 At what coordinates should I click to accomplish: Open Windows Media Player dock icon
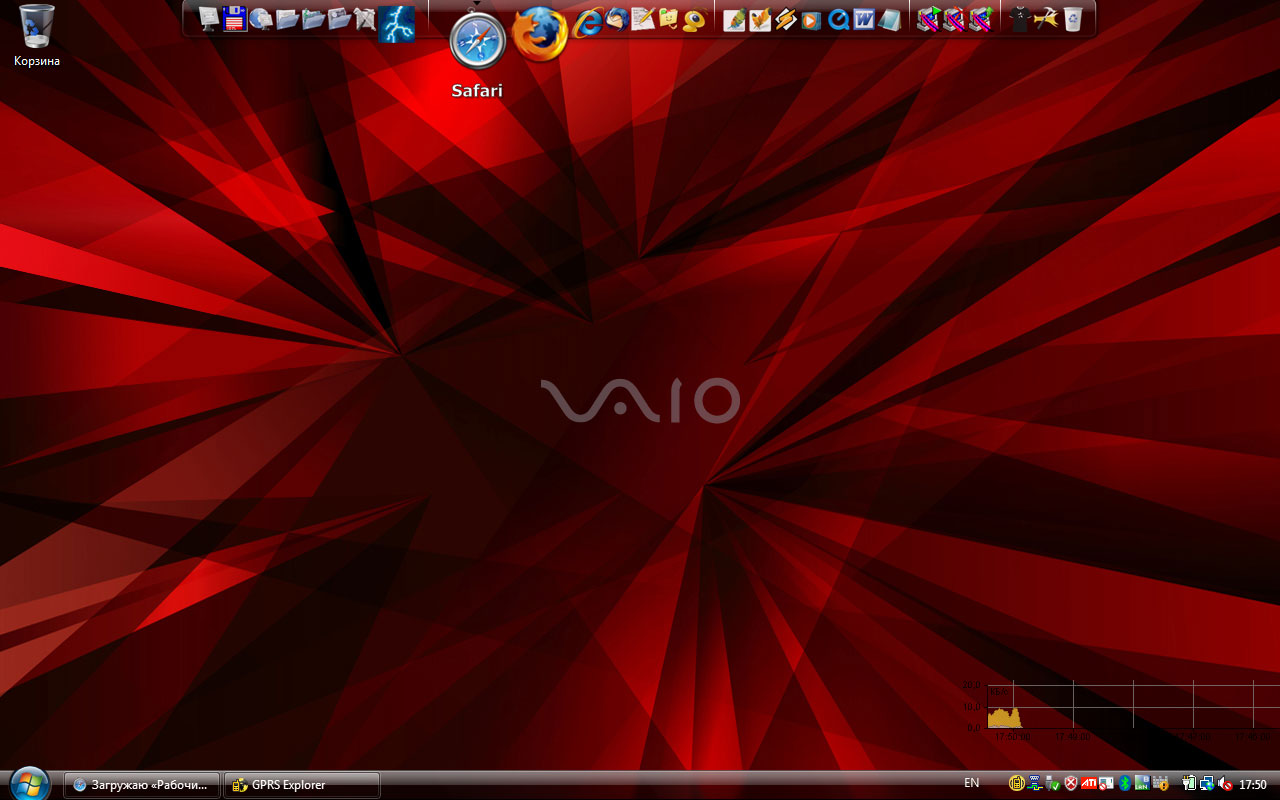click(x=811, y=19)
